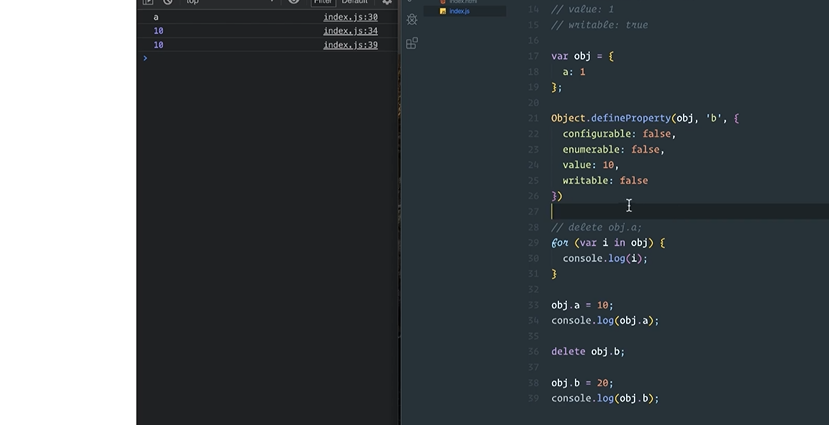The width and height of the screenshot is (829, 425).
Task: Click code line 'var obj = {'
Action: pos(582,56)
